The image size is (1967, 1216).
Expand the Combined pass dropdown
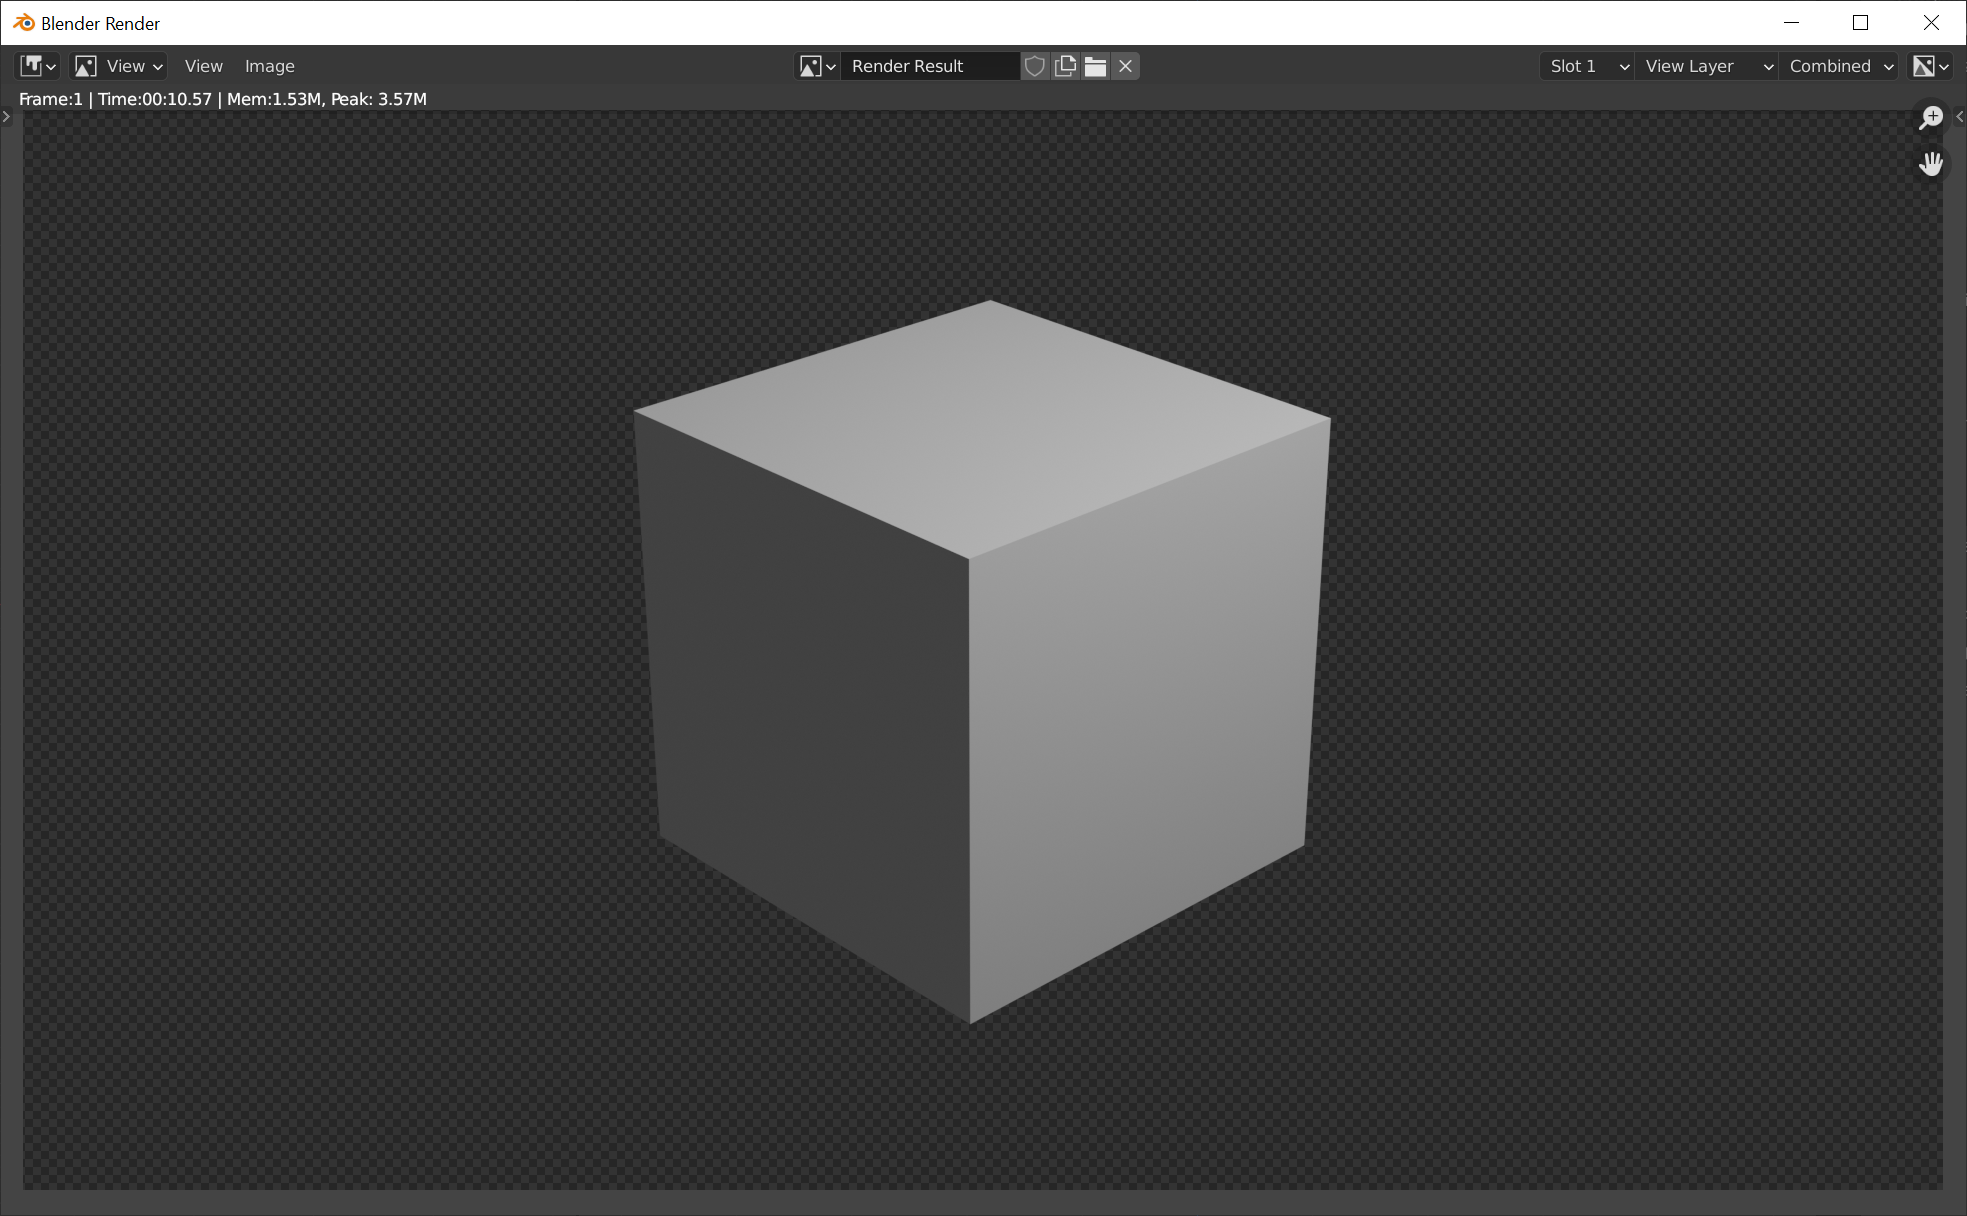[1841, 66]
